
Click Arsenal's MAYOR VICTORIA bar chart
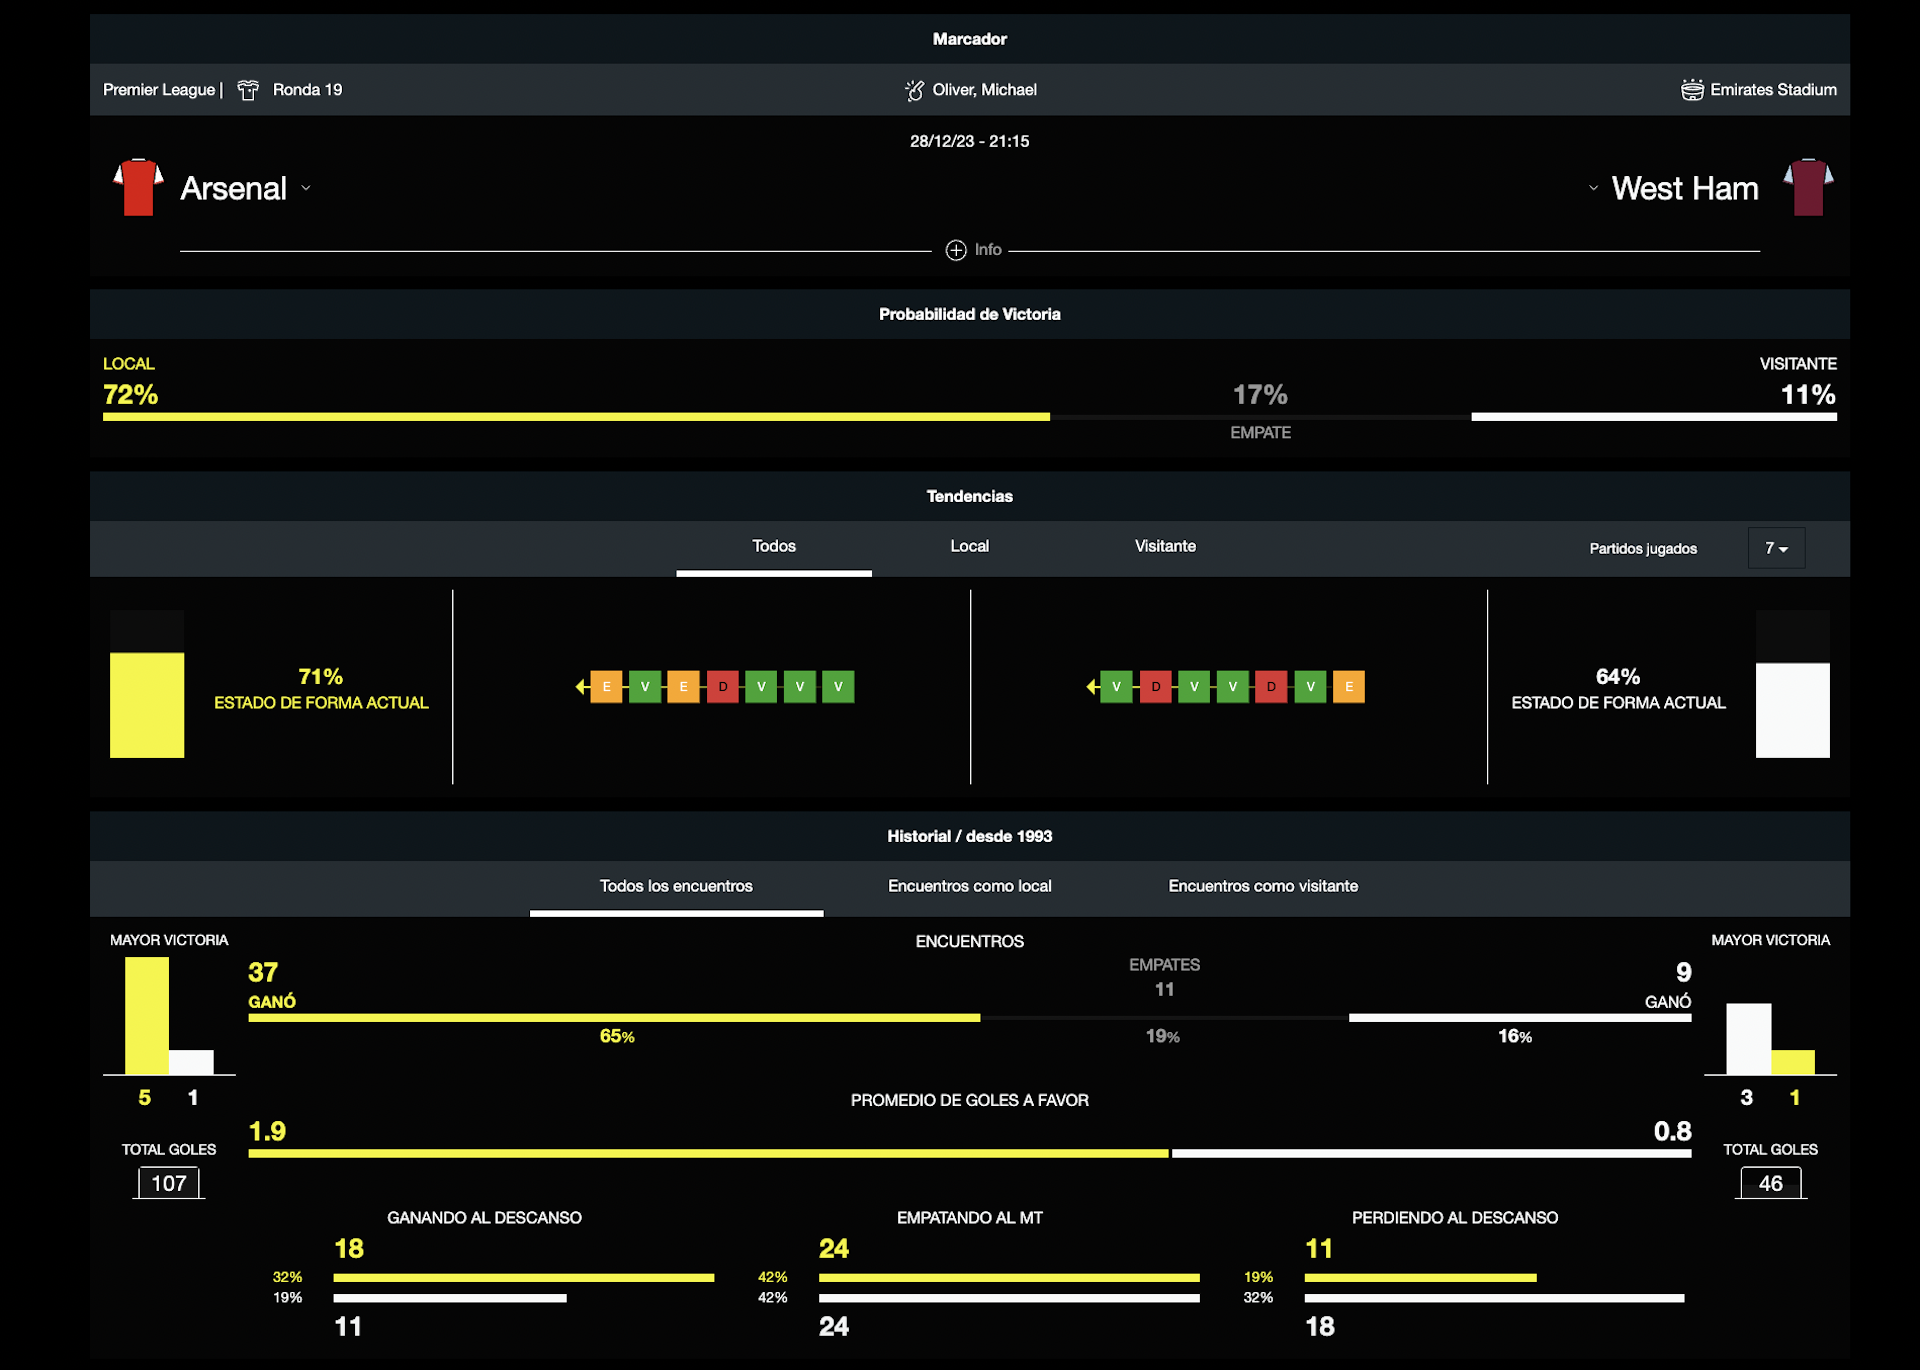tap(169, 1016)
